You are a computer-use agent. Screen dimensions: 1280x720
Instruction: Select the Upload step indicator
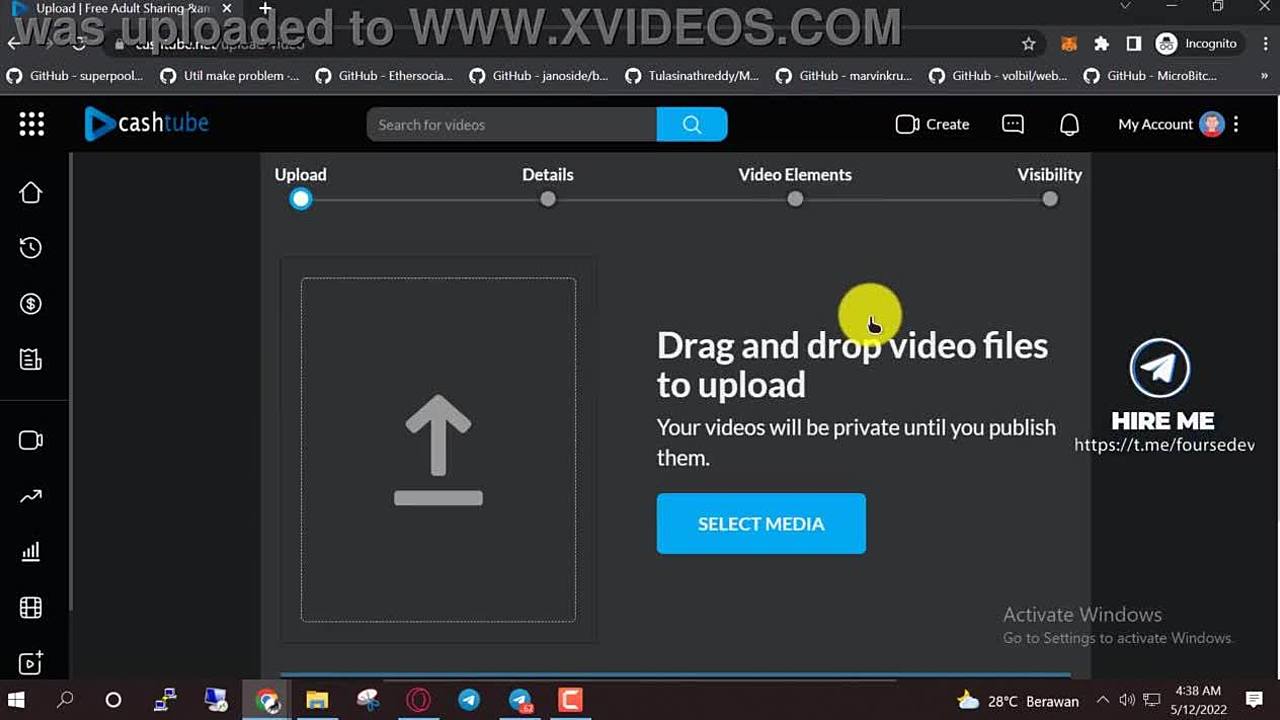coord(301,199)
